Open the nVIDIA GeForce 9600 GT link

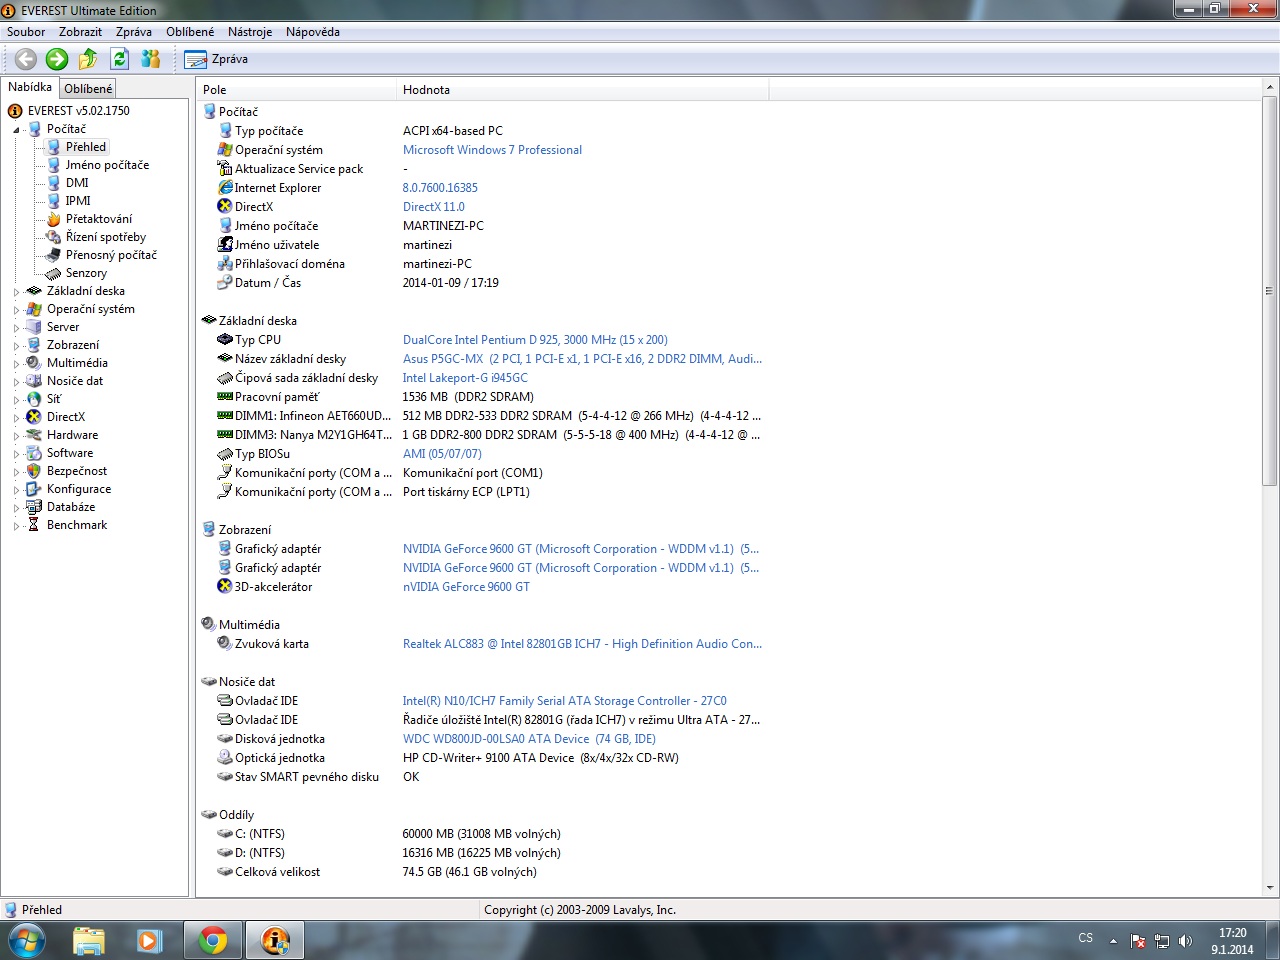(x=466, y=587)
